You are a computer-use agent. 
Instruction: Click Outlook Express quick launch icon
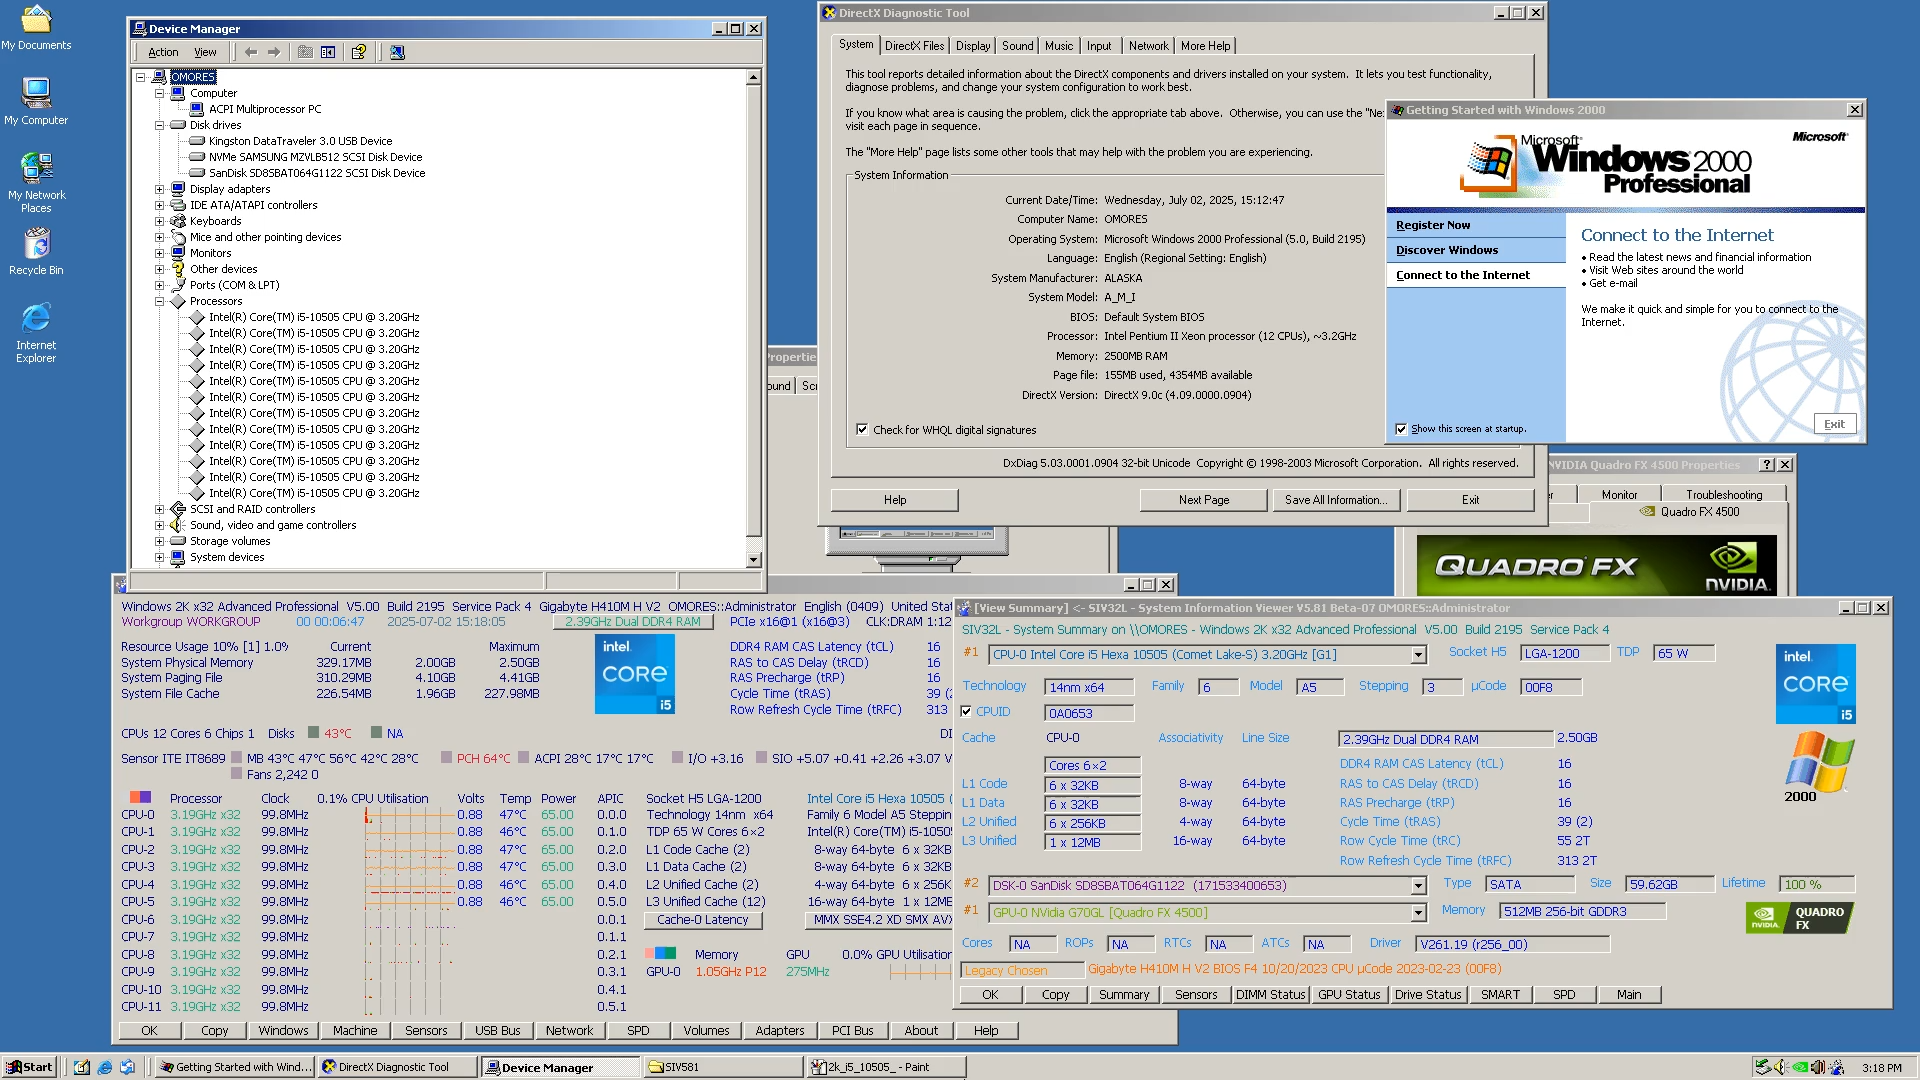pos(127,1067)
